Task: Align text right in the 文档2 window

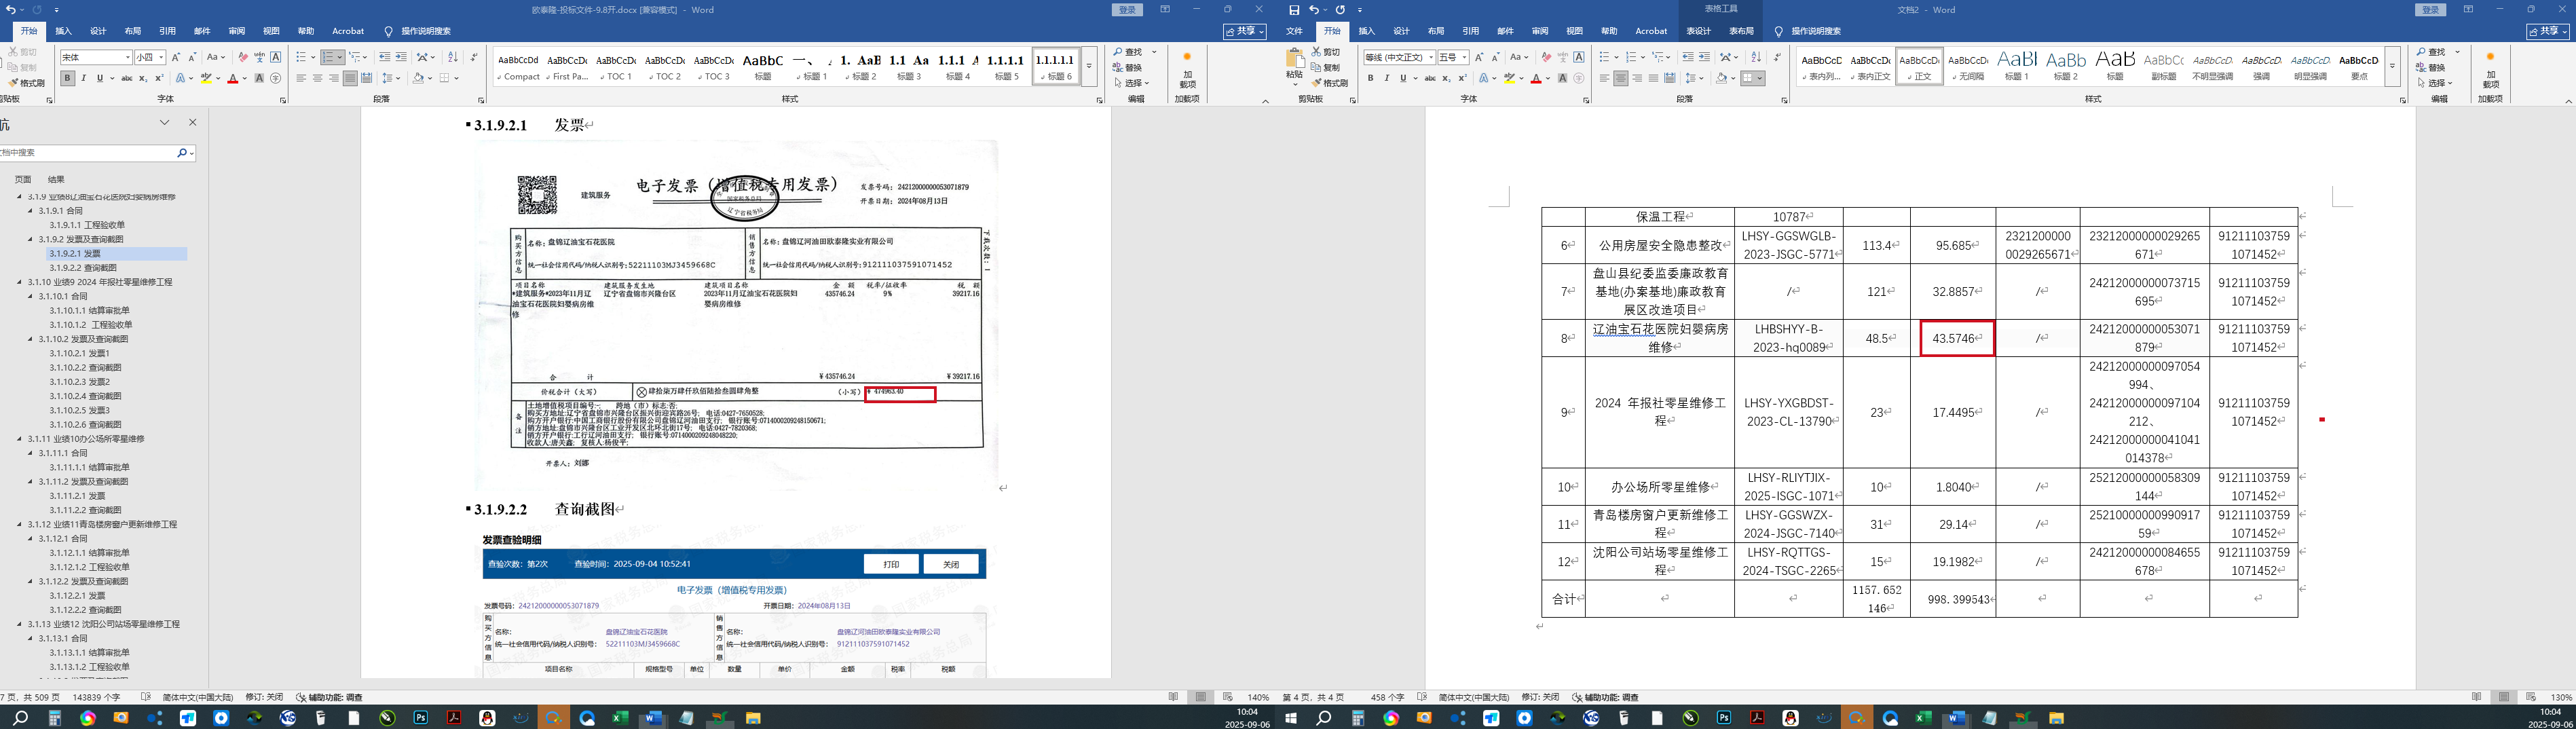Action: click(1637, 78)
